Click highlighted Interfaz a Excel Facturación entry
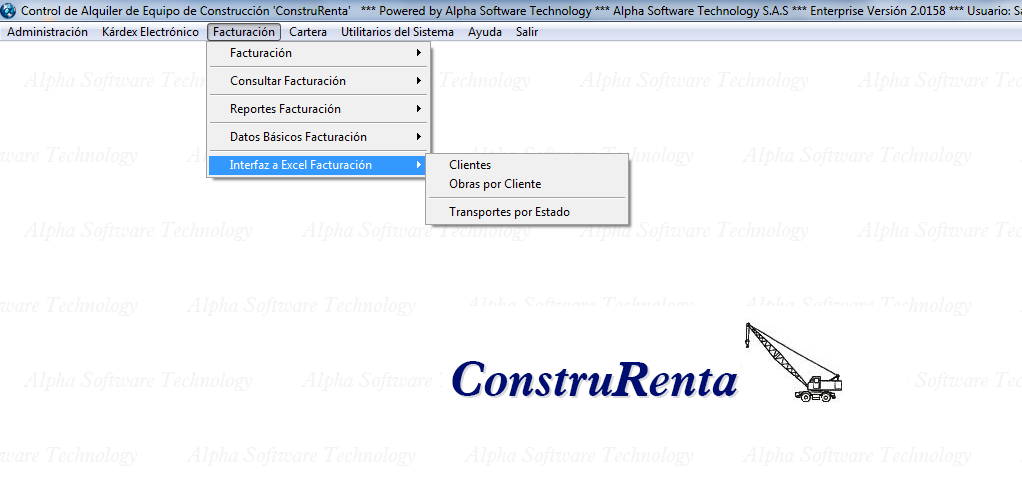Viewport: 1022px width, 501px height. point(300,165)
